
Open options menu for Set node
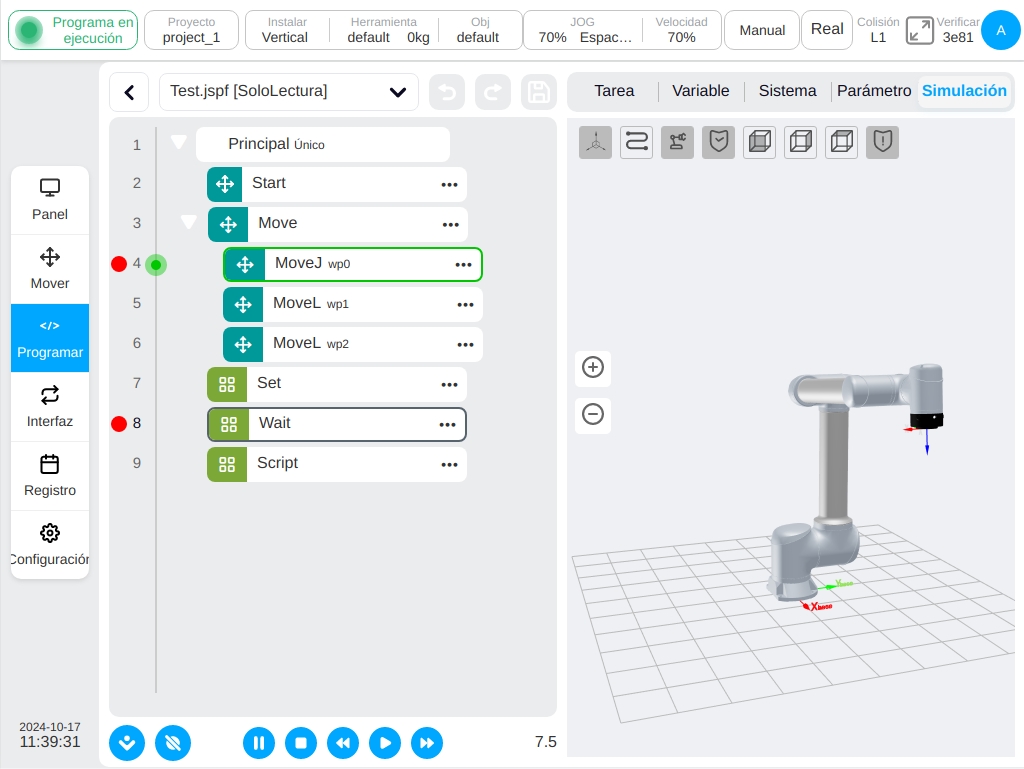point(449,384)
